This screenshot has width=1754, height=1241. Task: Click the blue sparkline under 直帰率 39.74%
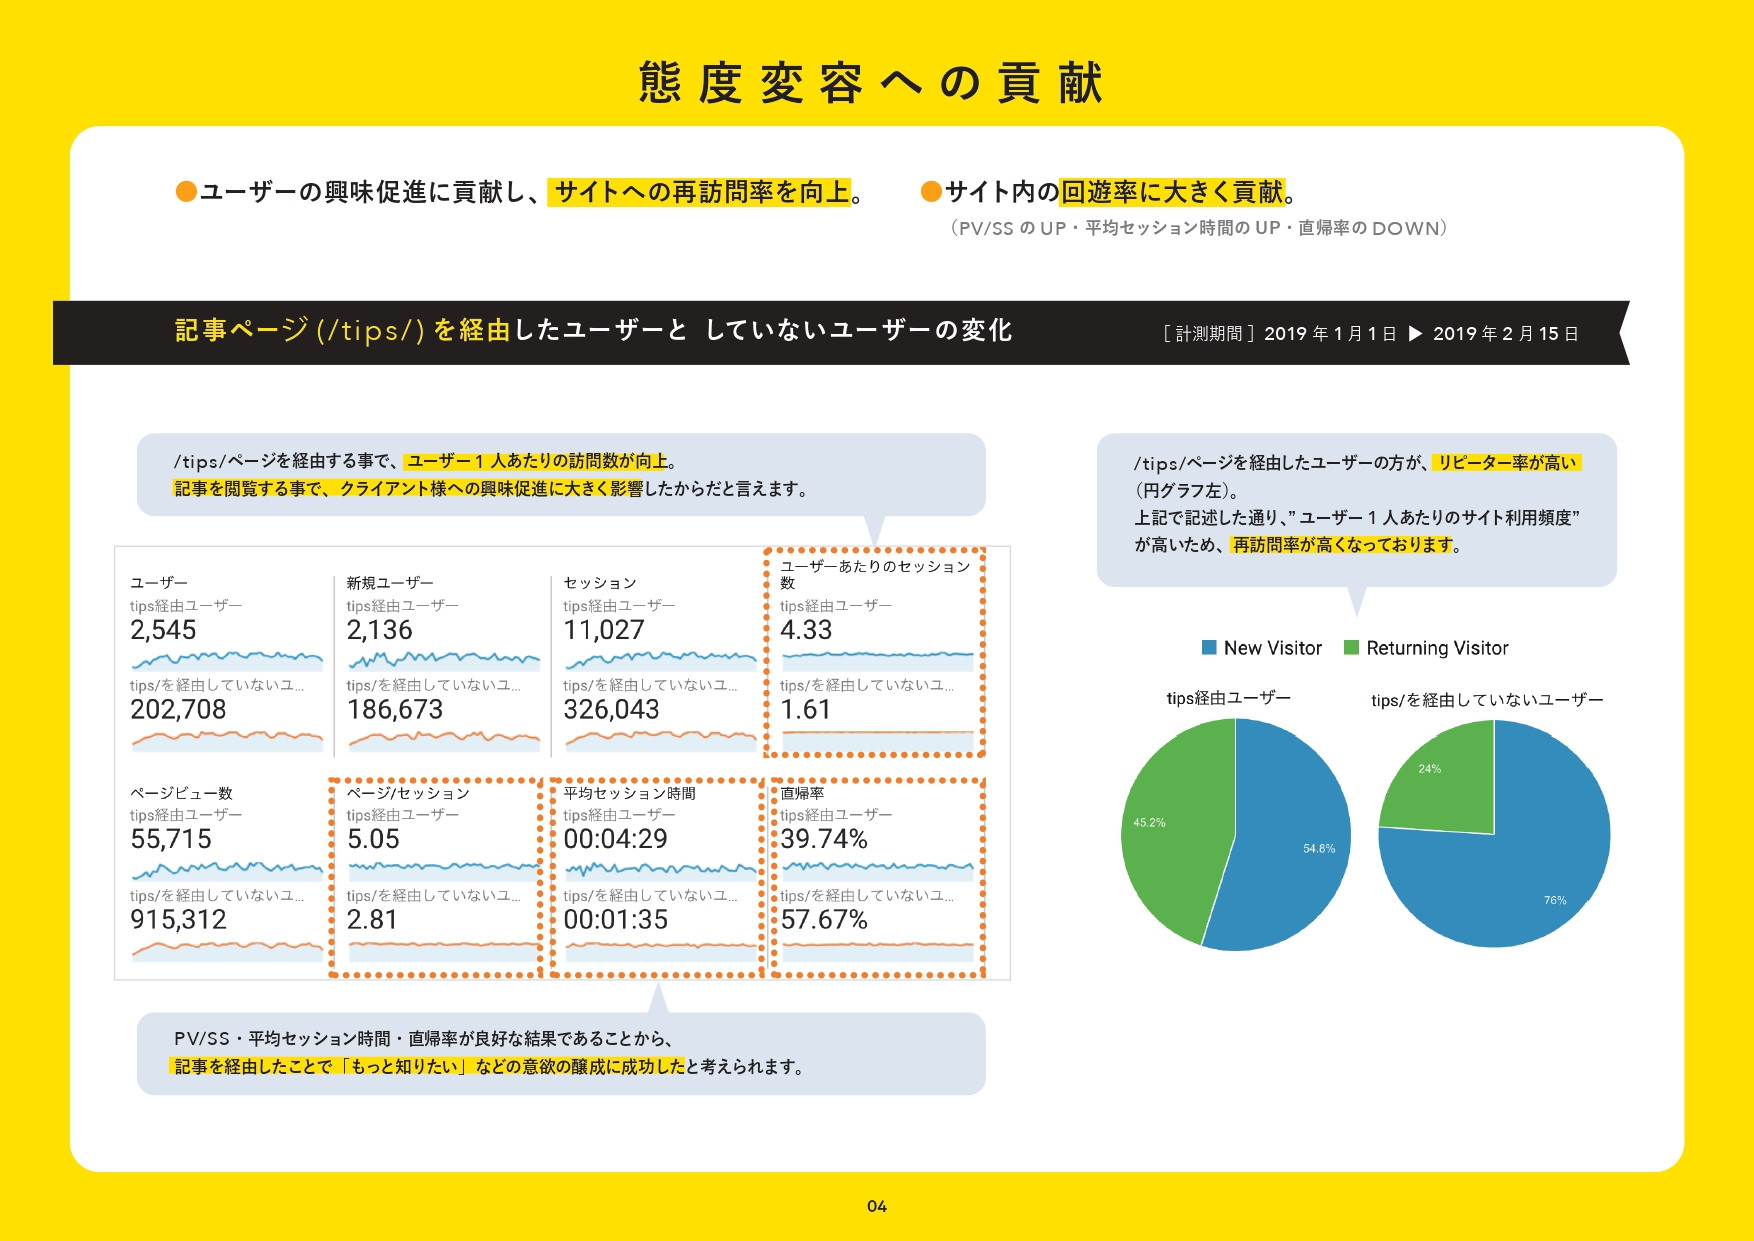click(x=877, y=868)
